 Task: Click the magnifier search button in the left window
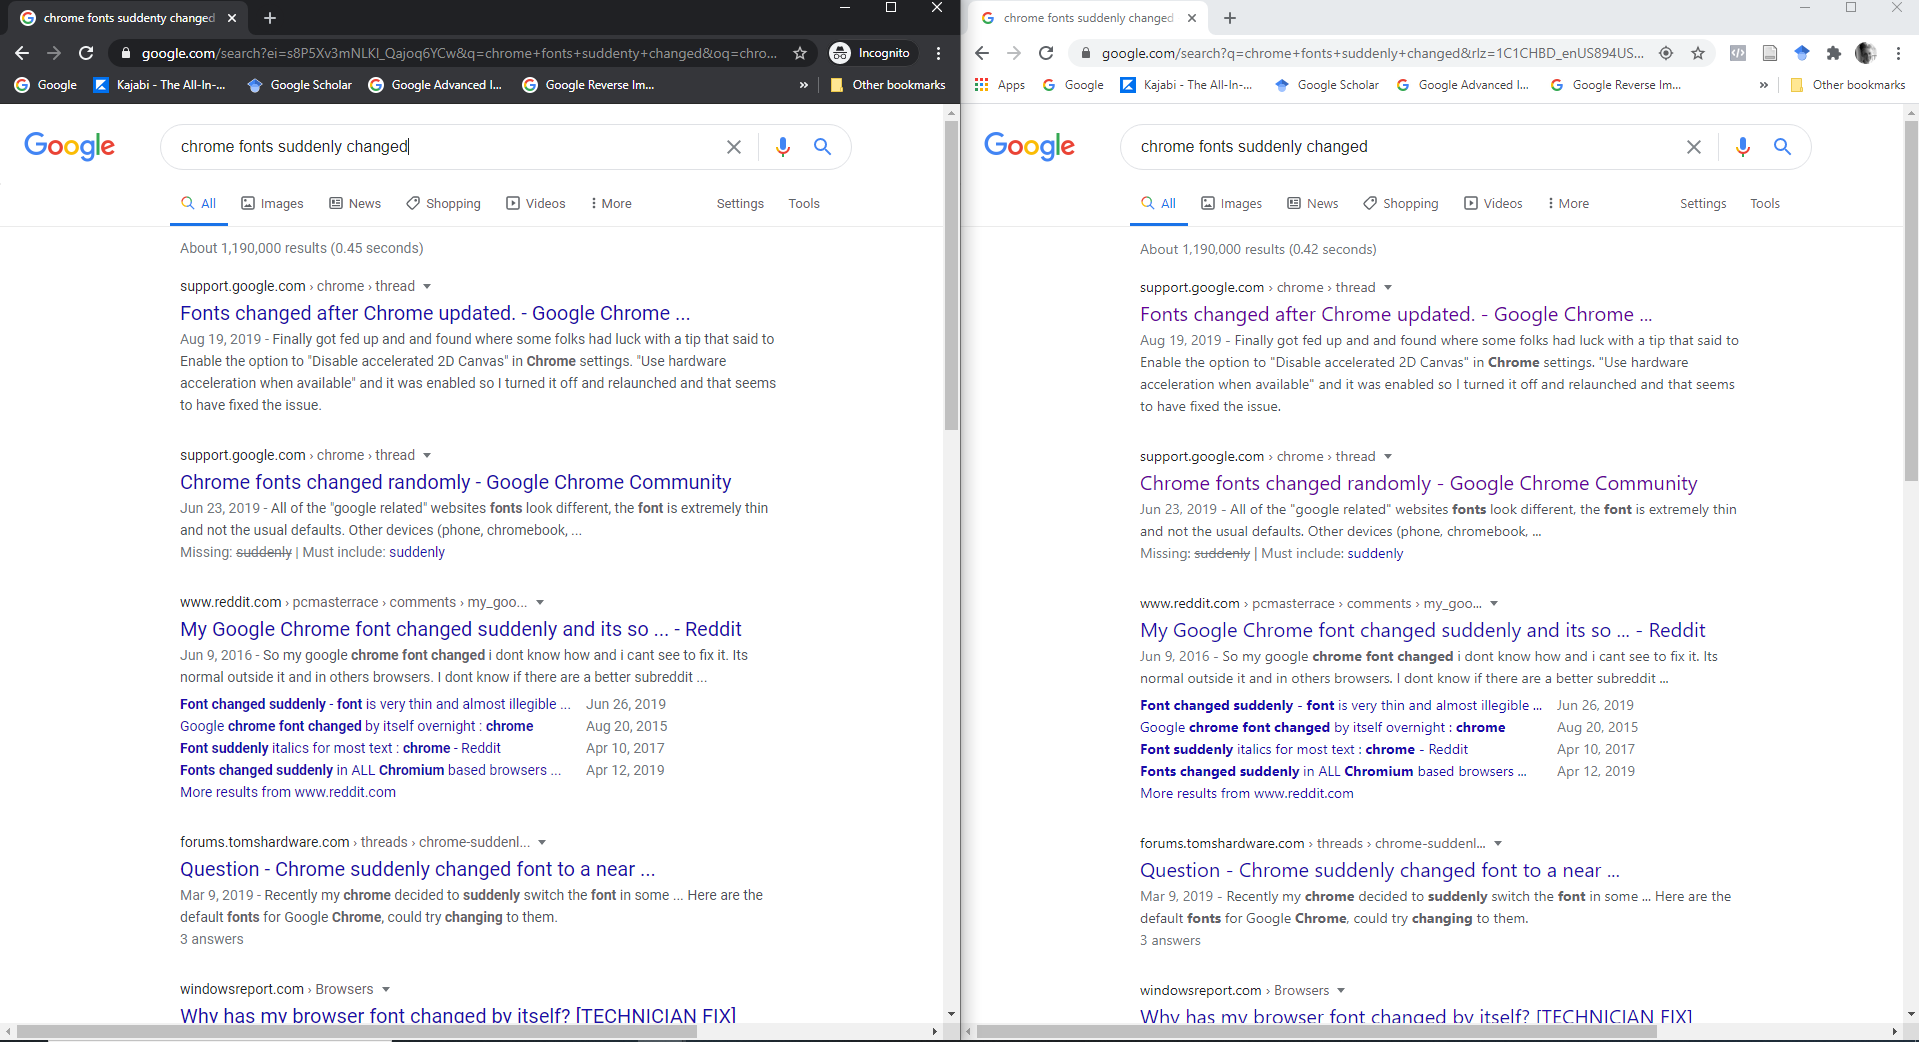coord(823,147)
